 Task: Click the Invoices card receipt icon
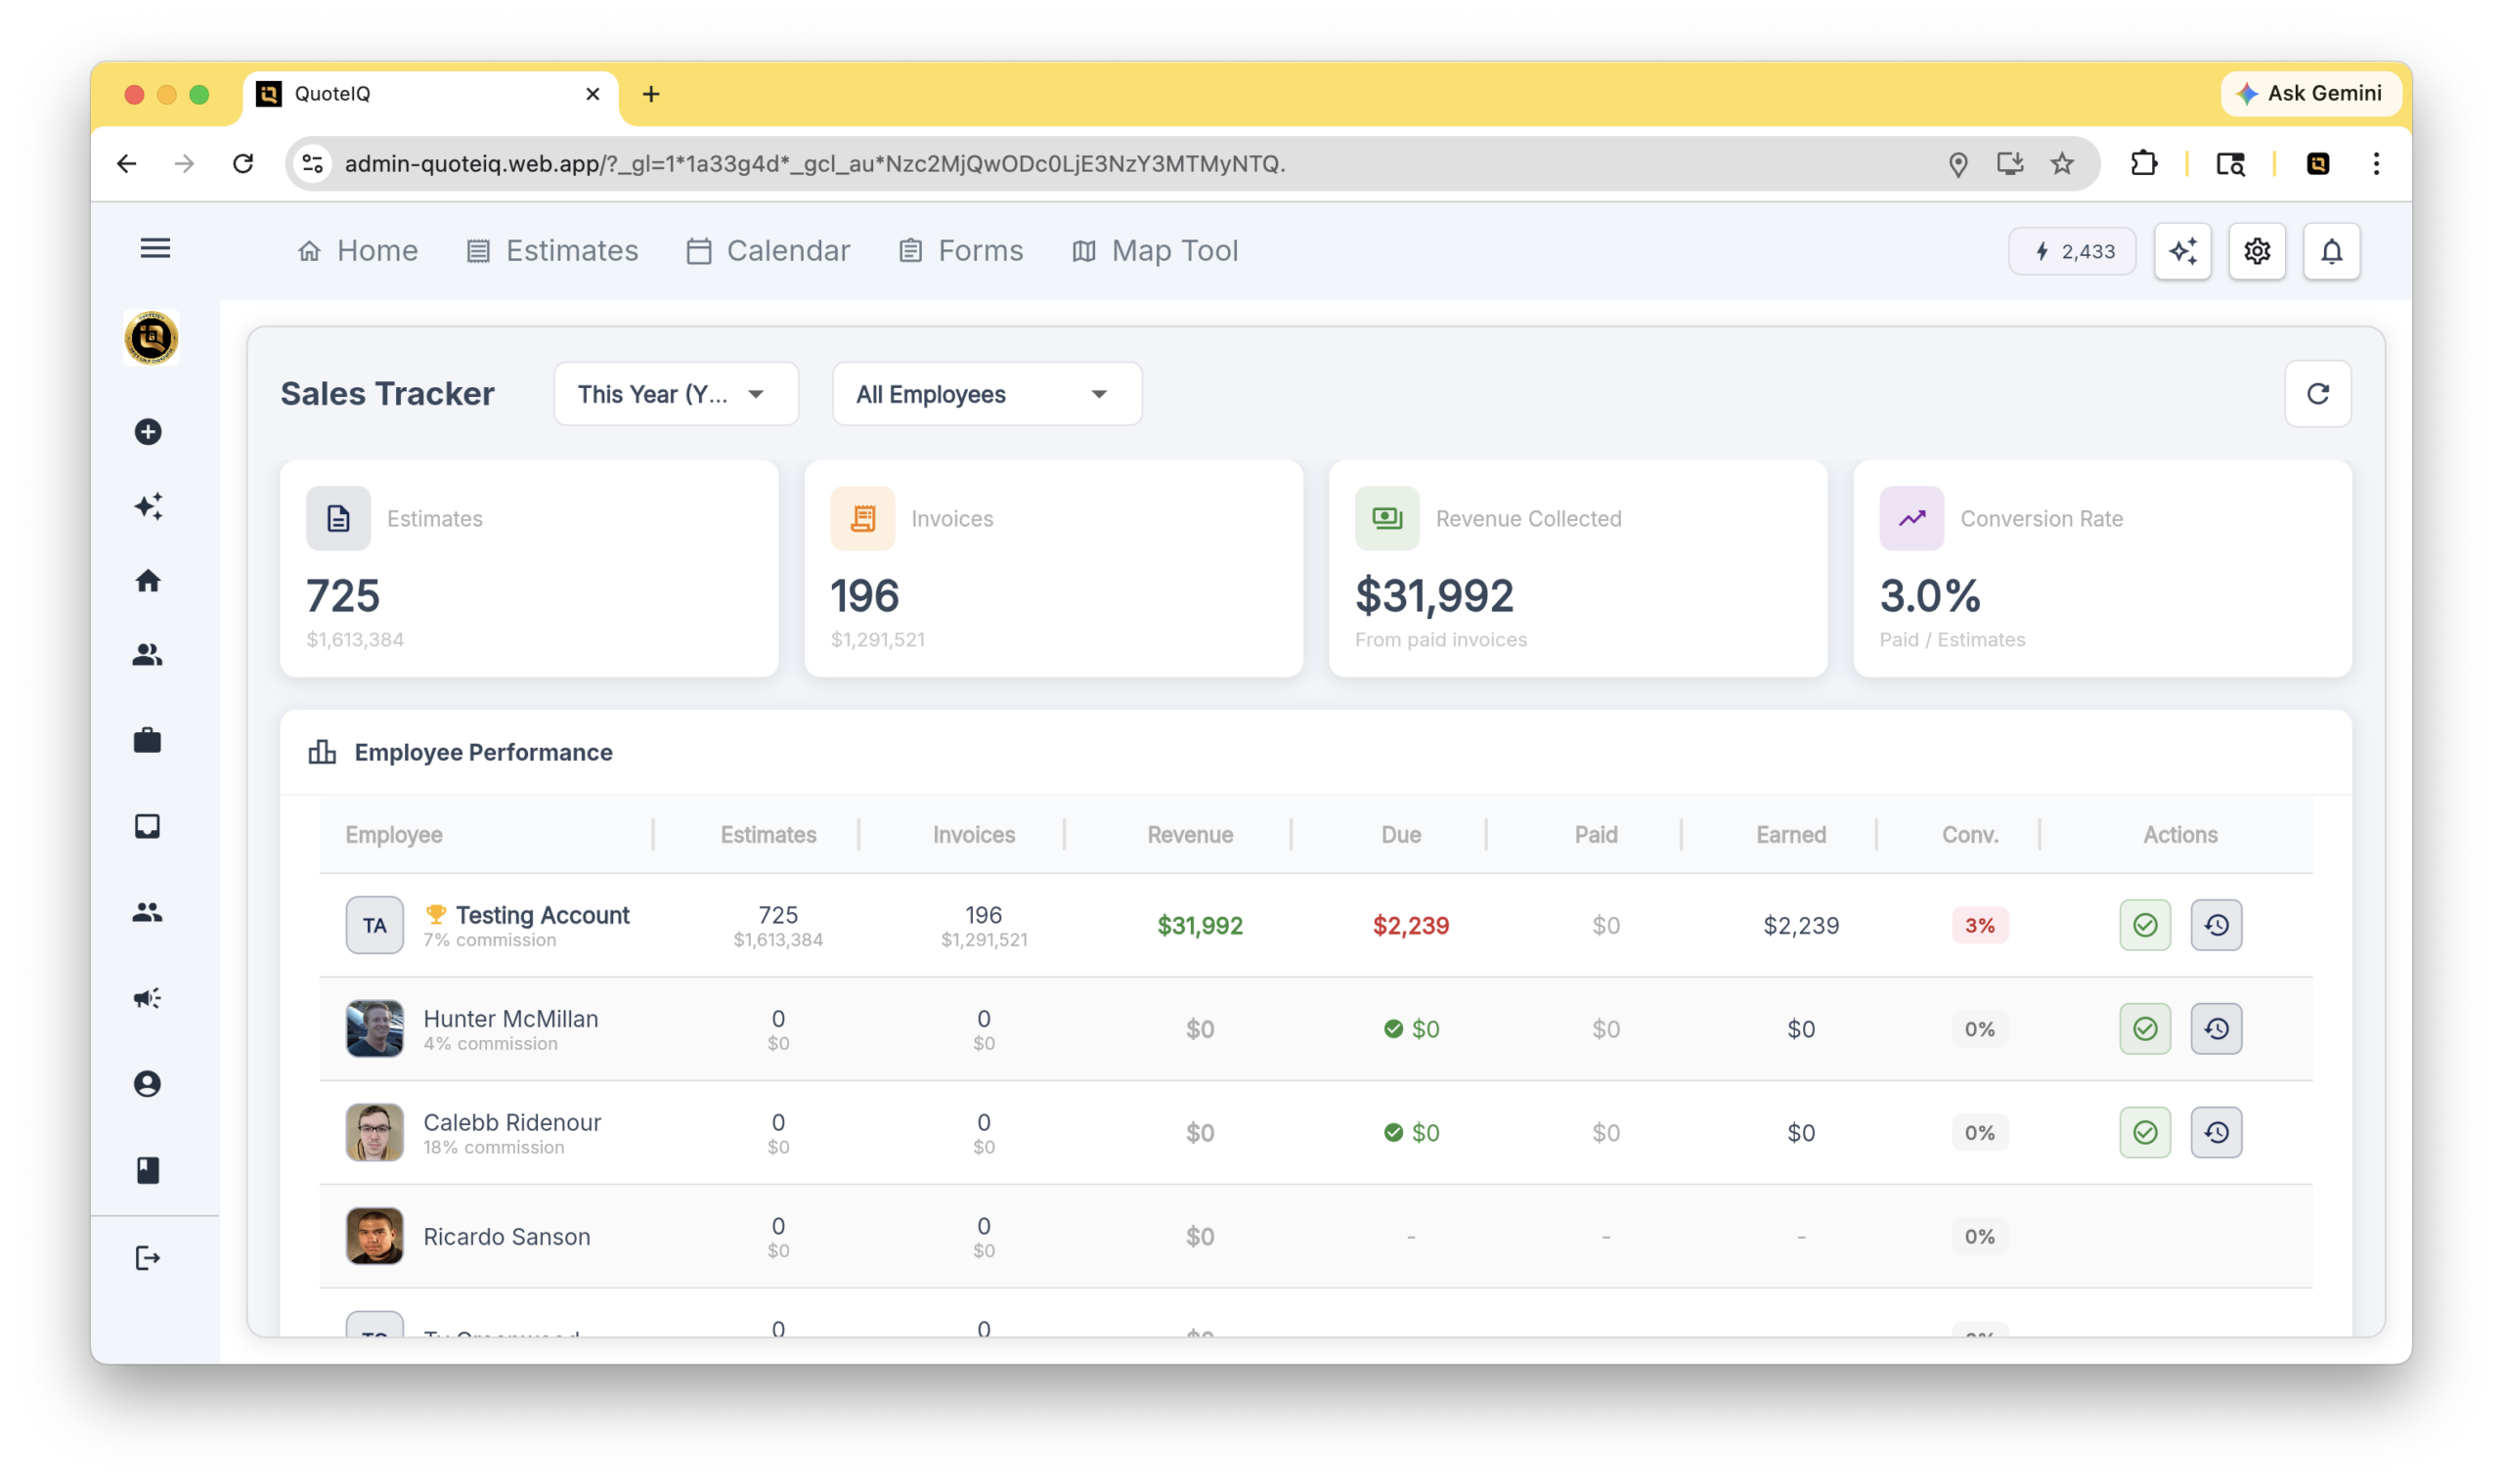863,518
